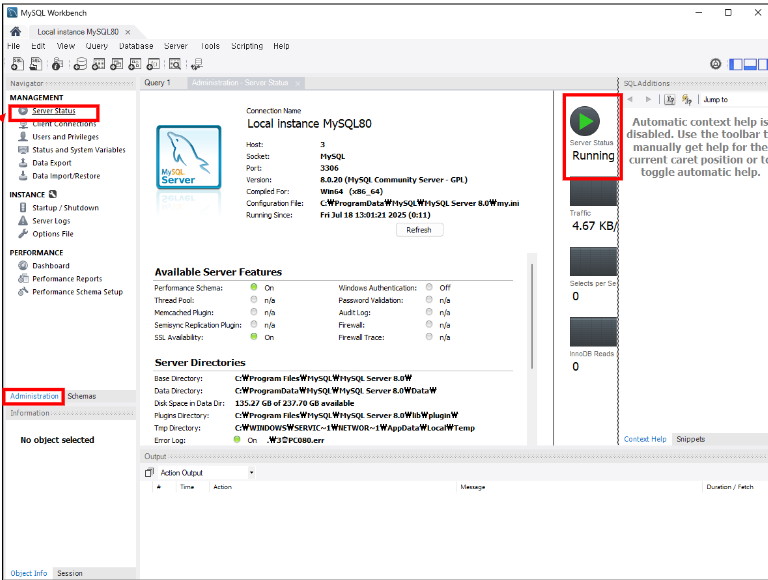Open the Action Output dropdown

pos(251,472)
